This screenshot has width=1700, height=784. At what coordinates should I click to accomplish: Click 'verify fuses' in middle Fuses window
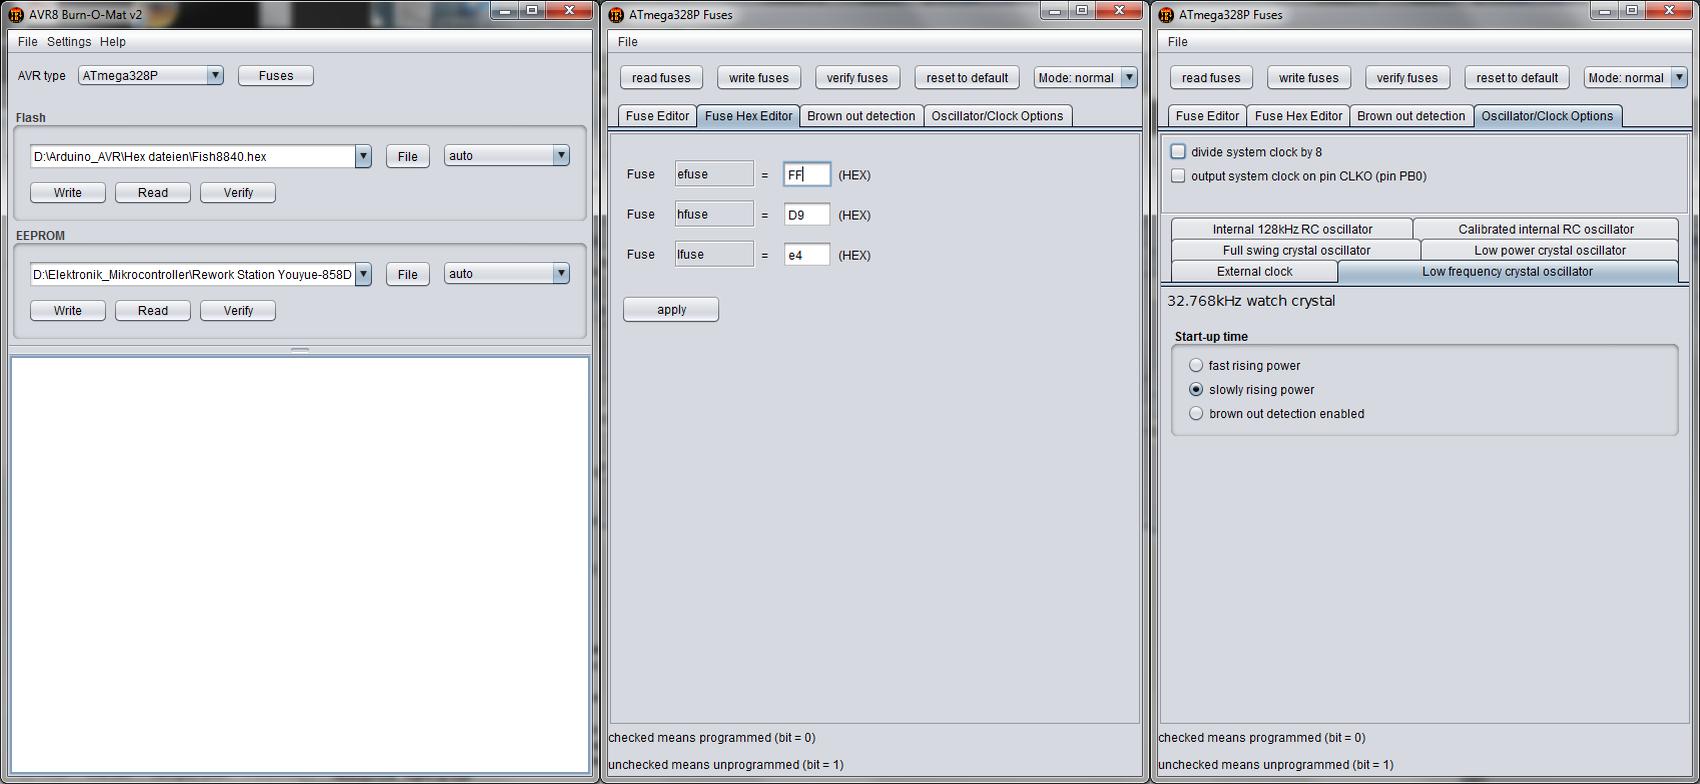[x=857, y=77]
